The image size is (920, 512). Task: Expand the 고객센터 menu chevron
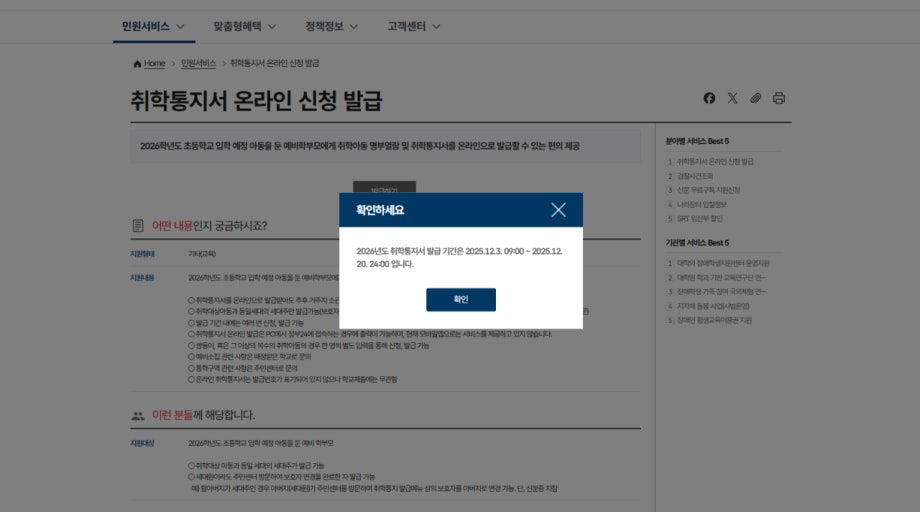435,26
